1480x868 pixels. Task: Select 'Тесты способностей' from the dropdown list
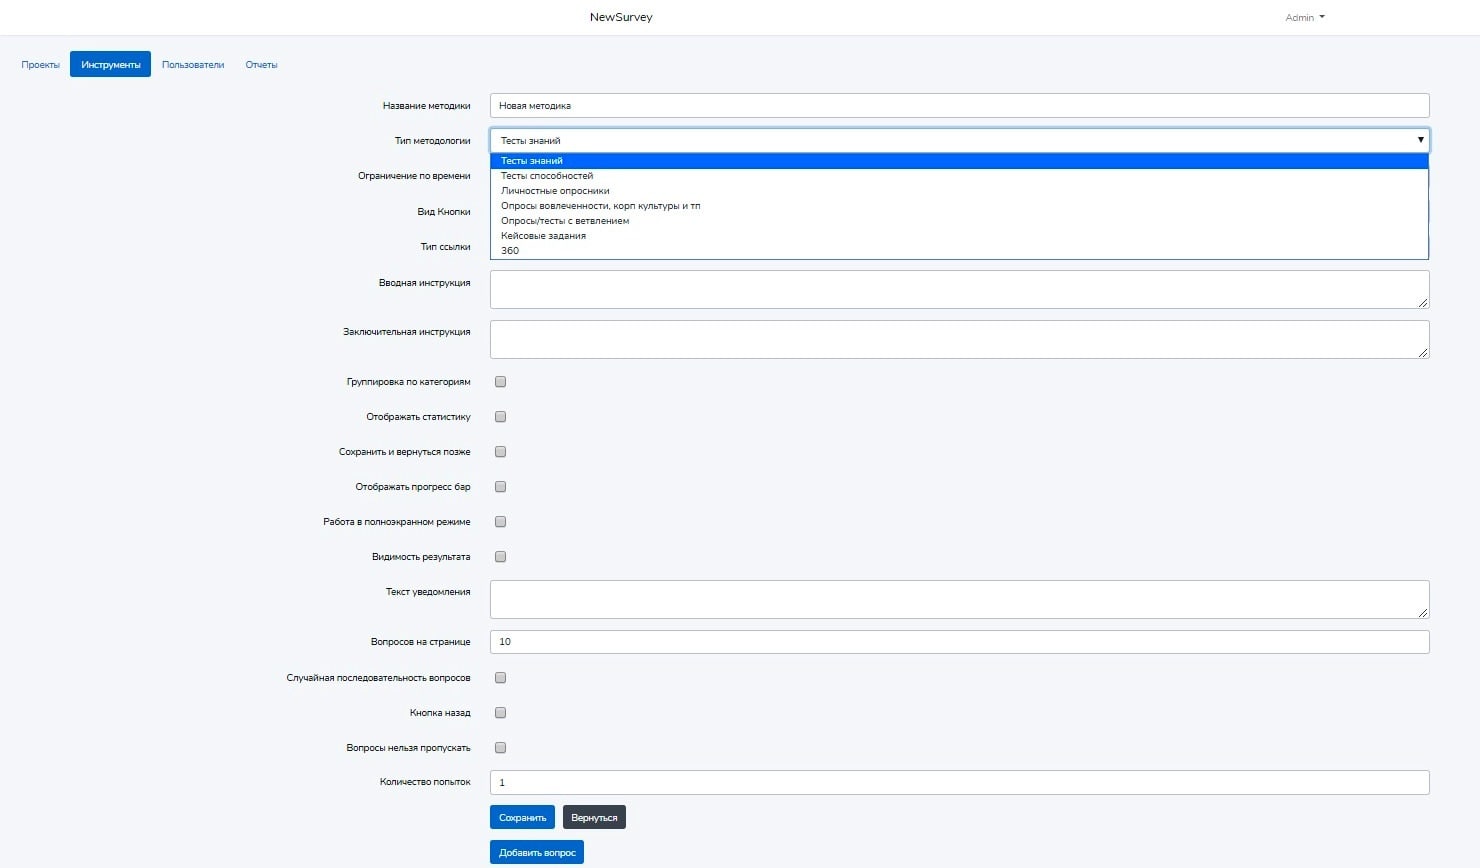point(547,176)
